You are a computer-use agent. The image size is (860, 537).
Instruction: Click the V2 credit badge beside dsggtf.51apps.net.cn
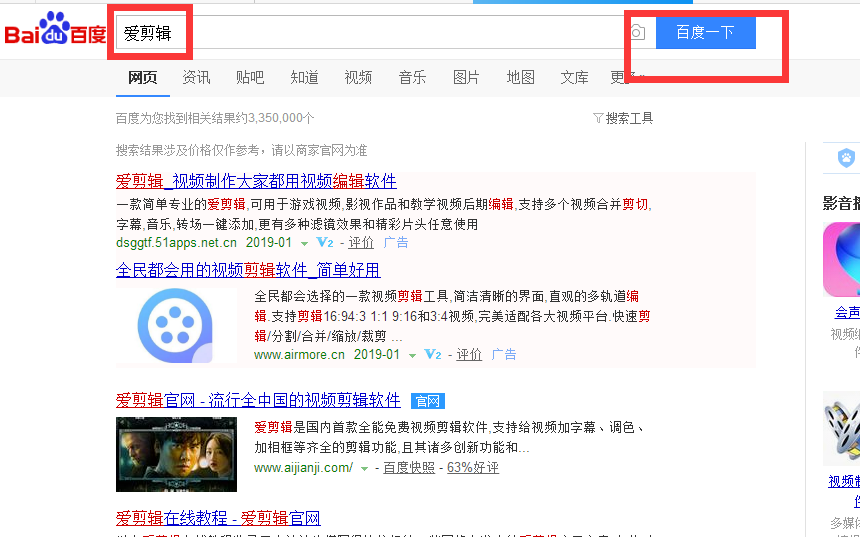pos(323,243)
